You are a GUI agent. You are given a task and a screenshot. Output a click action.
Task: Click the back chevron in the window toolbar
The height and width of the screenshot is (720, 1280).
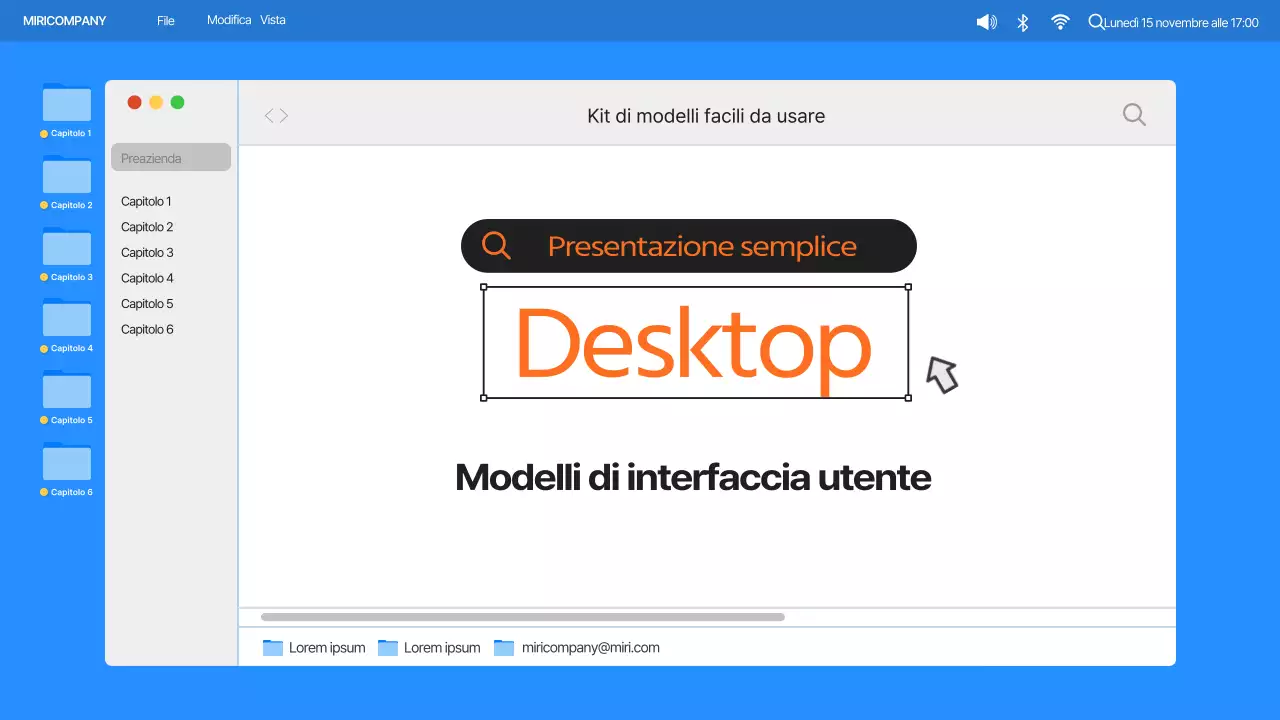(269, 114)
